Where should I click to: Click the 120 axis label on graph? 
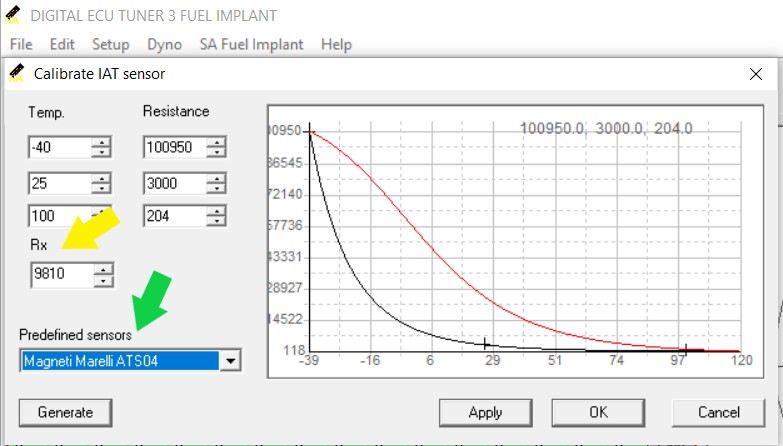coord(742,361)
